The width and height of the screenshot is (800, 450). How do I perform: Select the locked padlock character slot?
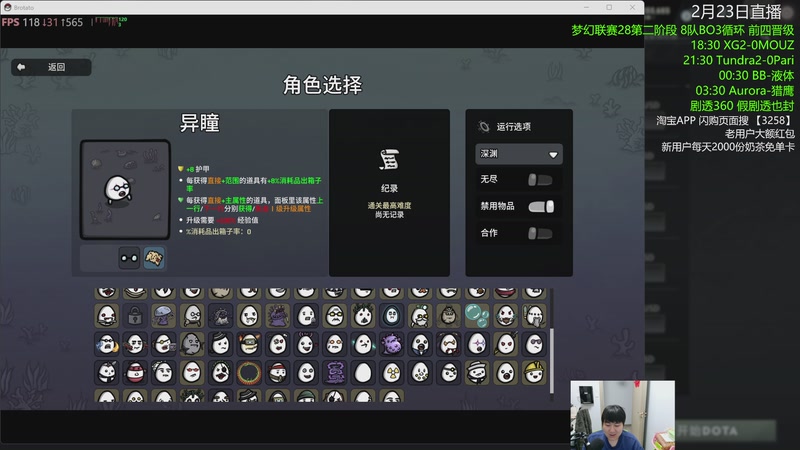click(135, 315)
